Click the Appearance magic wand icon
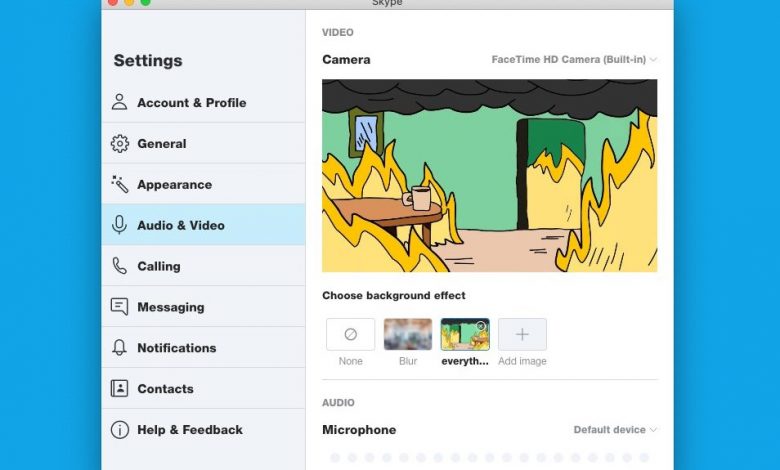This screenshot has width=780, height=470. [120, 184]
